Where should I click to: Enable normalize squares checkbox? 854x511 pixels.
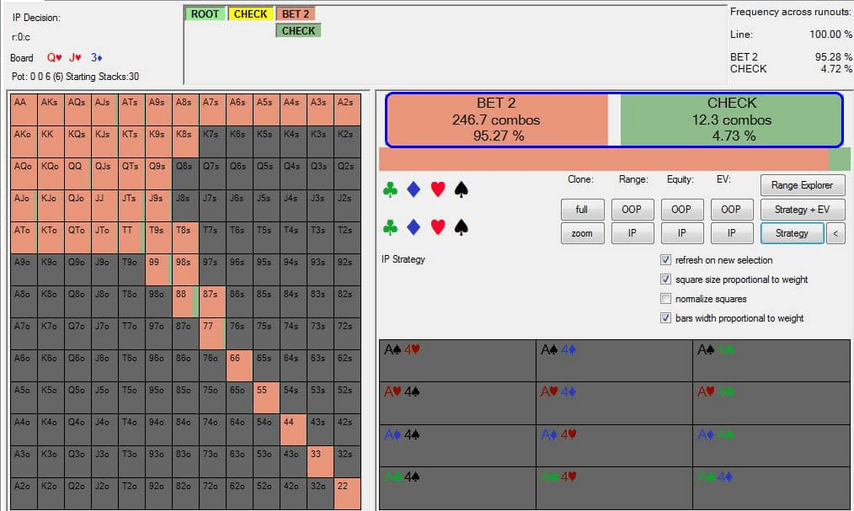click(666, 299)
